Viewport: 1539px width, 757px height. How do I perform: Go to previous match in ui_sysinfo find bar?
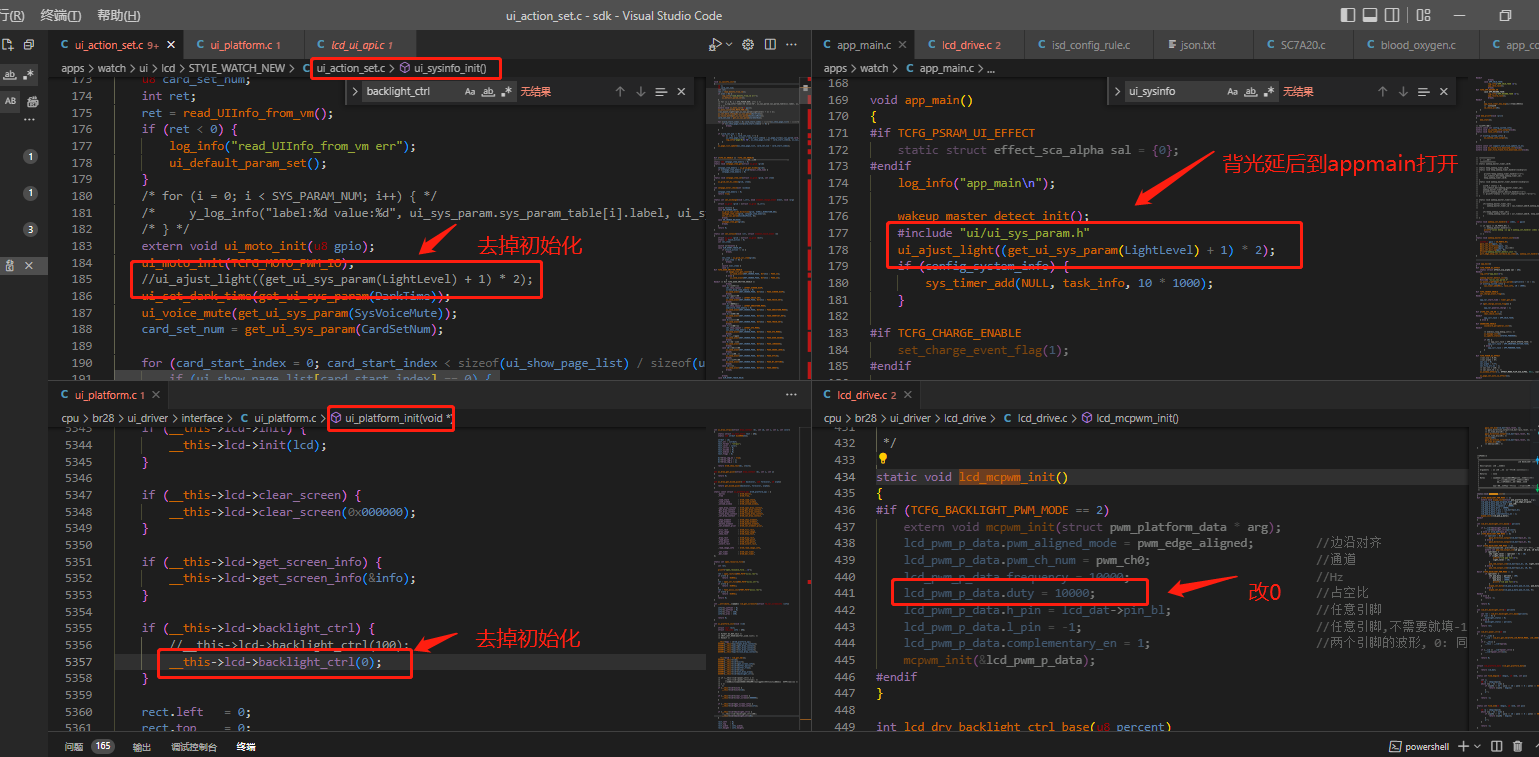pyautogui.click(x=1382, y=91)
